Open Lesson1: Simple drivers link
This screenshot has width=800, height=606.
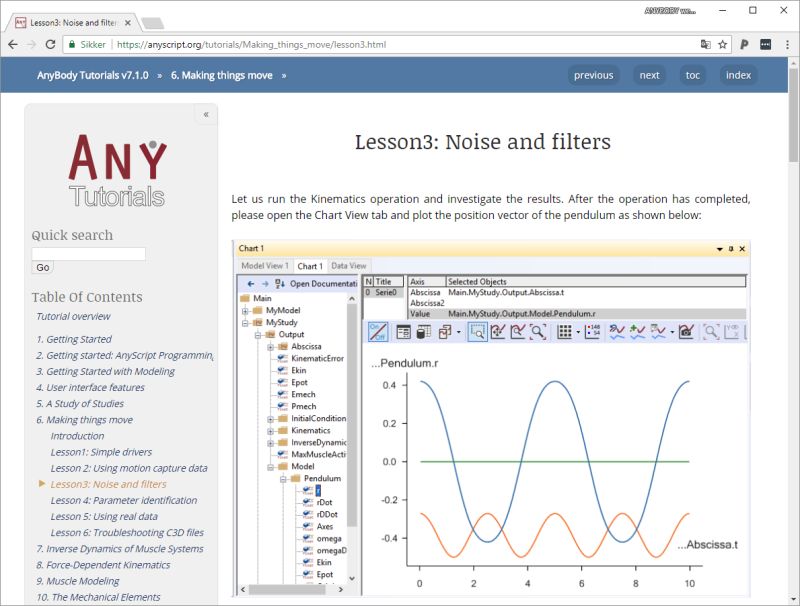click(101, 452)
